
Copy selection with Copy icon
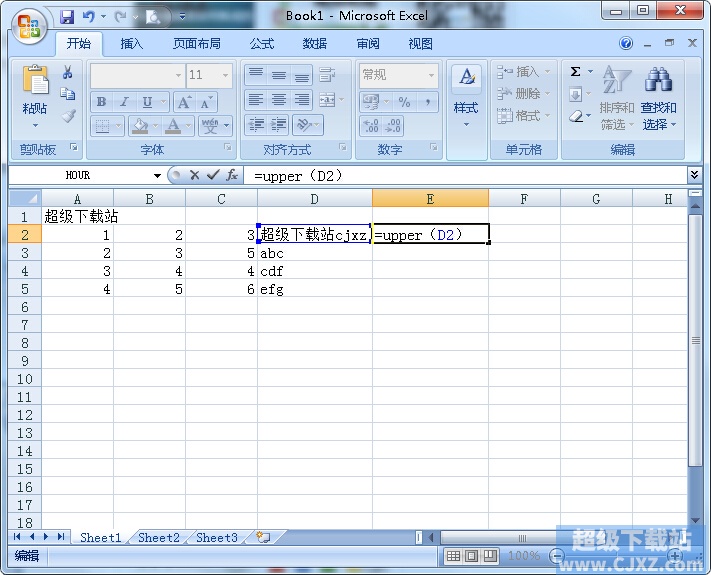pos(68,93)
